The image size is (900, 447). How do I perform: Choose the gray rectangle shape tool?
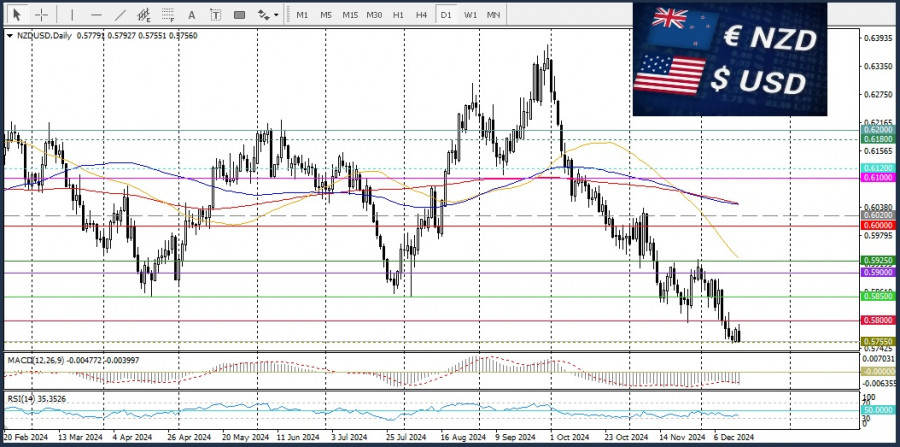(x=239, y=15)
